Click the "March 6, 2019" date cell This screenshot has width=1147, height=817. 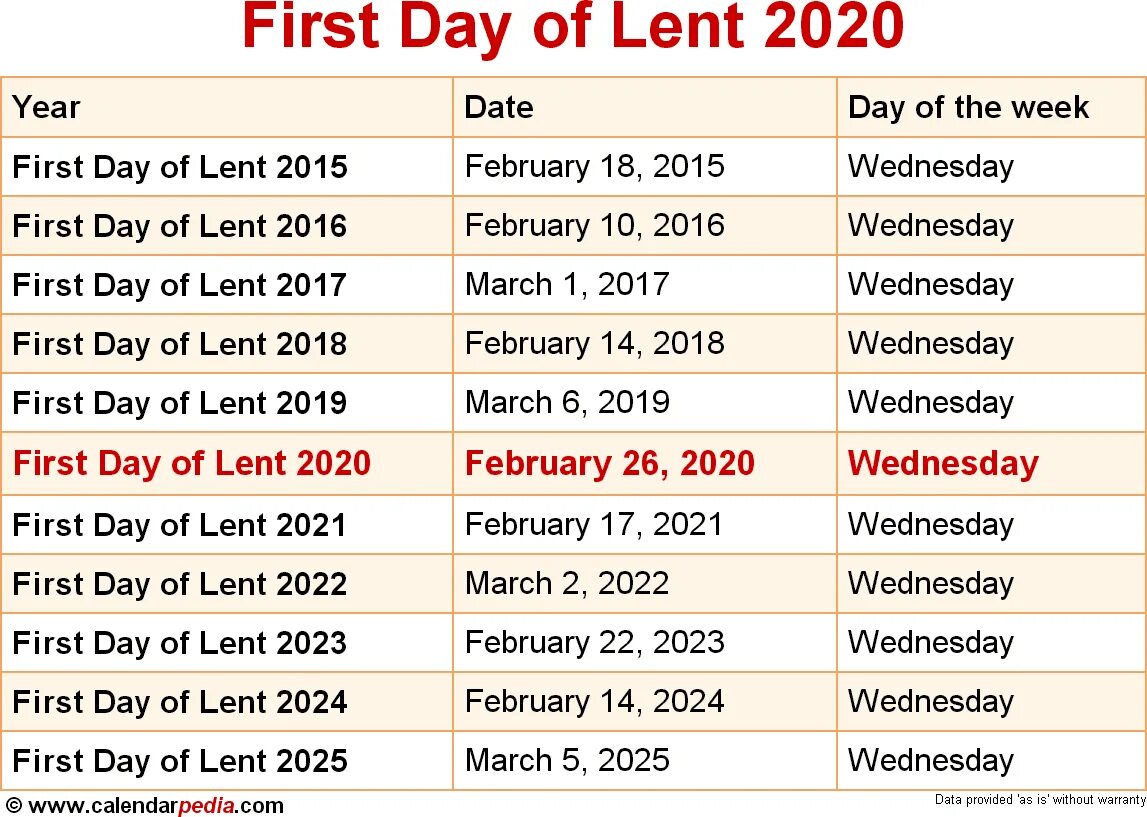[567, 403]
